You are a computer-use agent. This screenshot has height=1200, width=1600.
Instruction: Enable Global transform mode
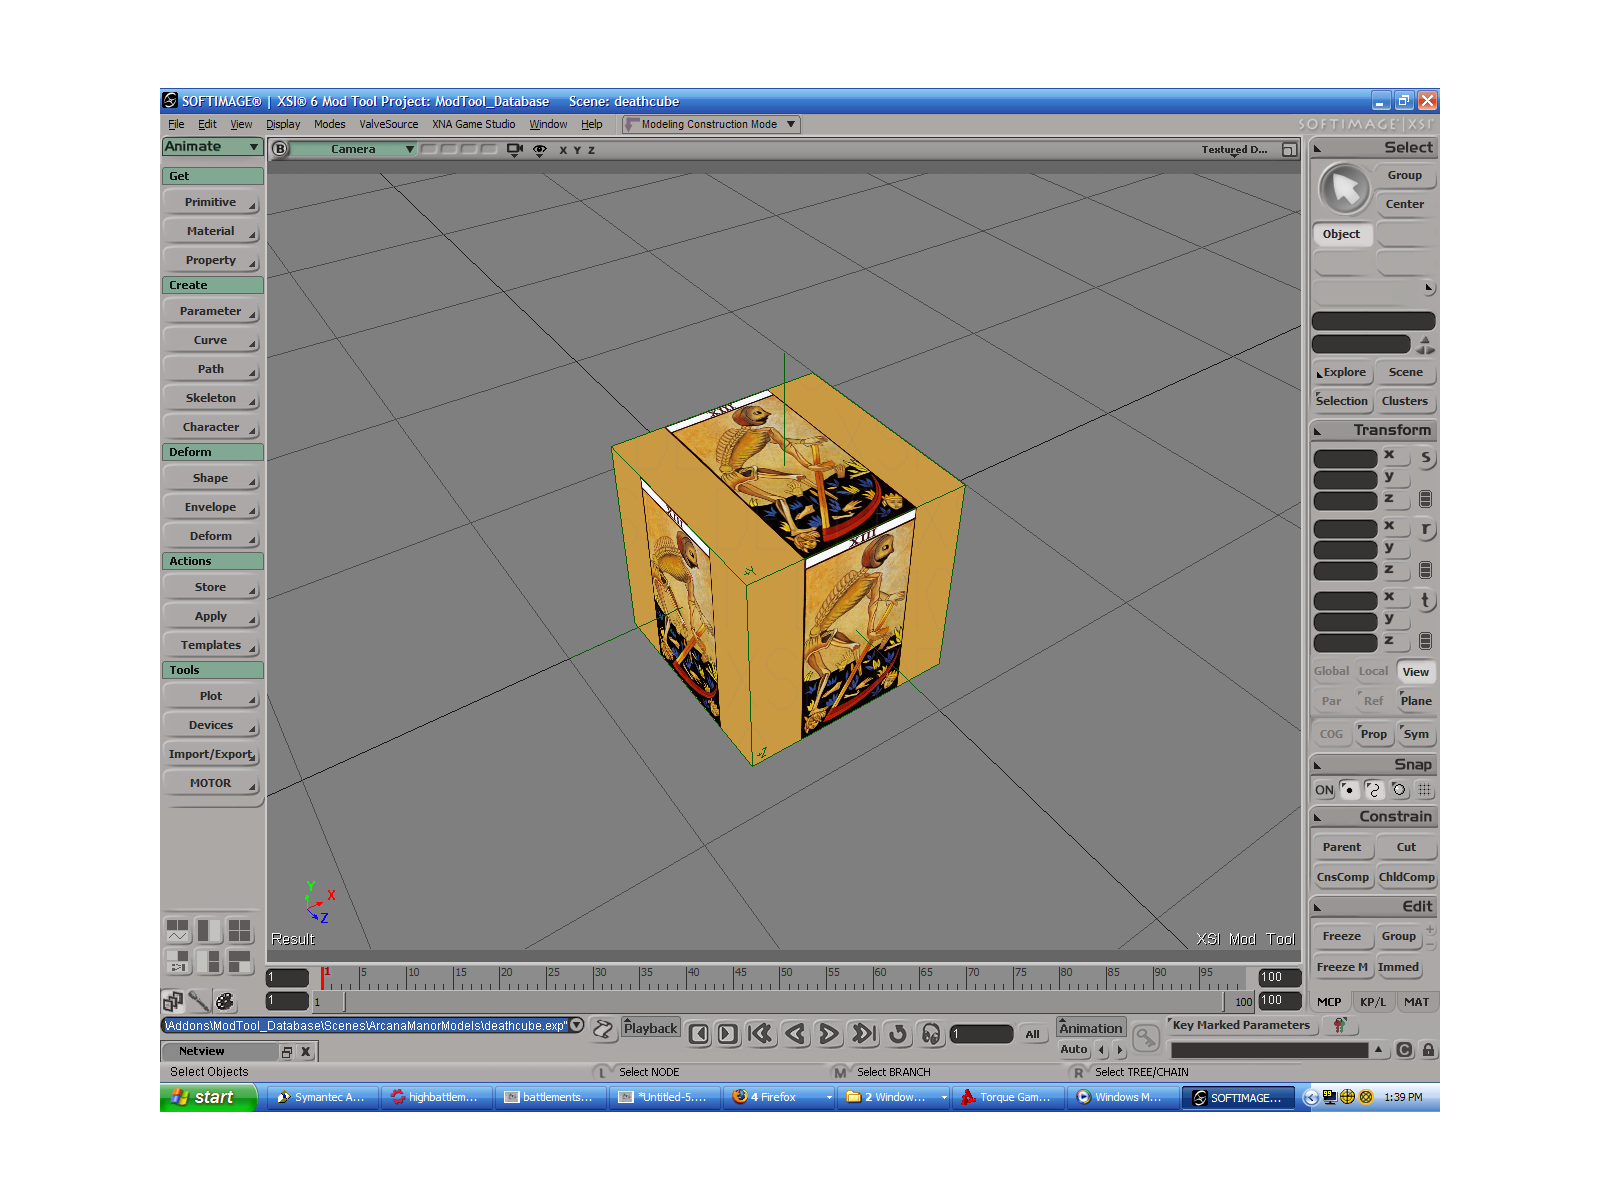1331,671
